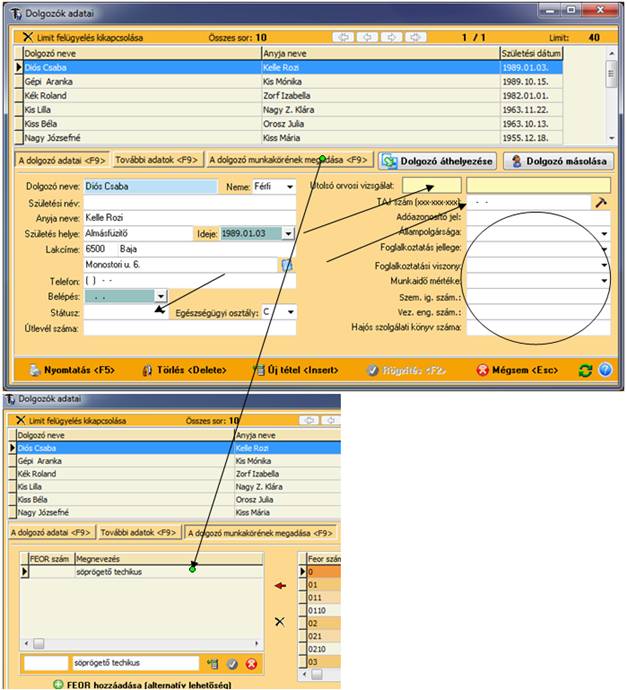Open the Belépés date dropdown
The image size is (627, 690).
[161, 297]
